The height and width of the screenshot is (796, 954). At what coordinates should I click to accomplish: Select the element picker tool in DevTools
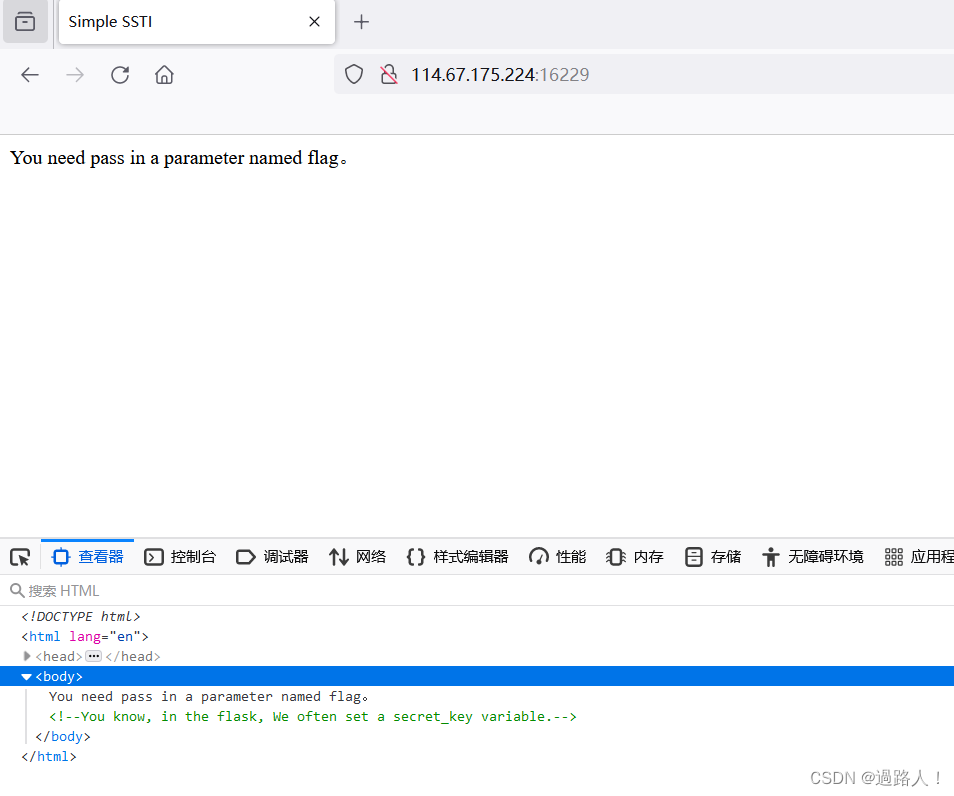click(19, 557)
